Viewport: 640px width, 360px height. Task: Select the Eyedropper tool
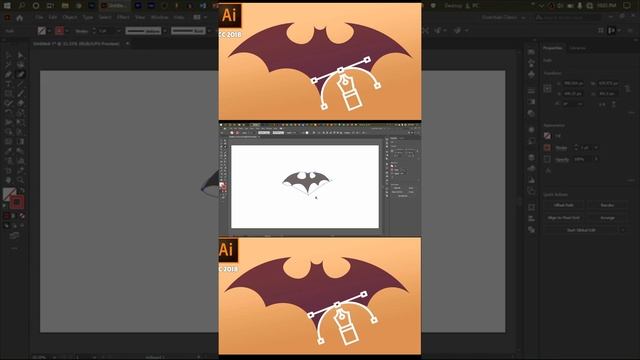pyautogui.click(x=8, y=151)
